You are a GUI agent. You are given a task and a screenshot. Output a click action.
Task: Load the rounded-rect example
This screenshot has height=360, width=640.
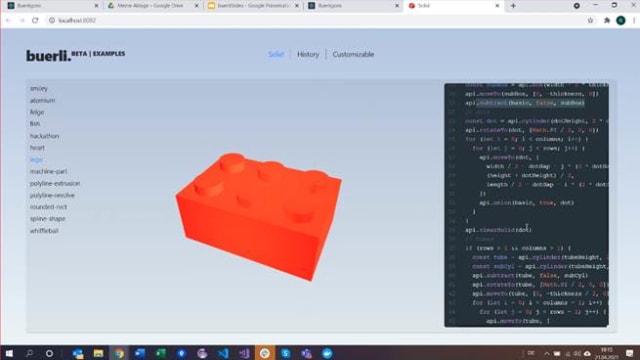(48, 207)
